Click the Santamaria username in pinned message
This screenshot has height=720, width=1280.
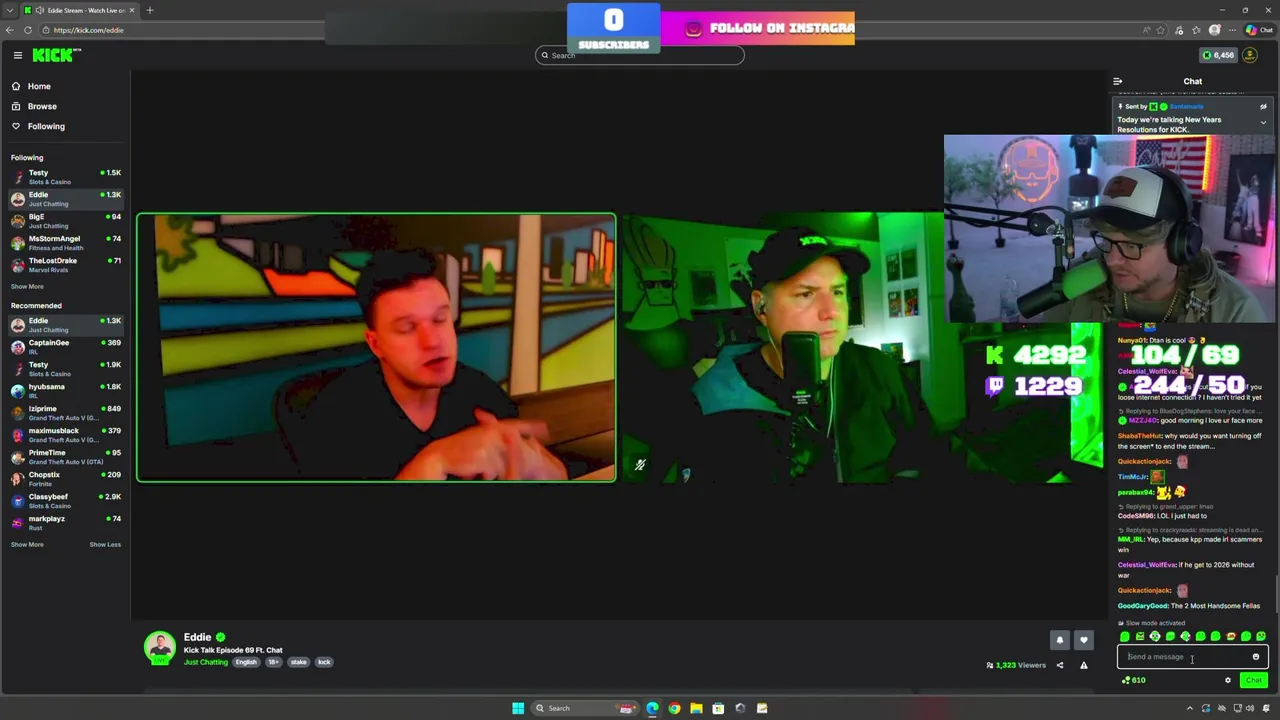(x=1186, y=106)
